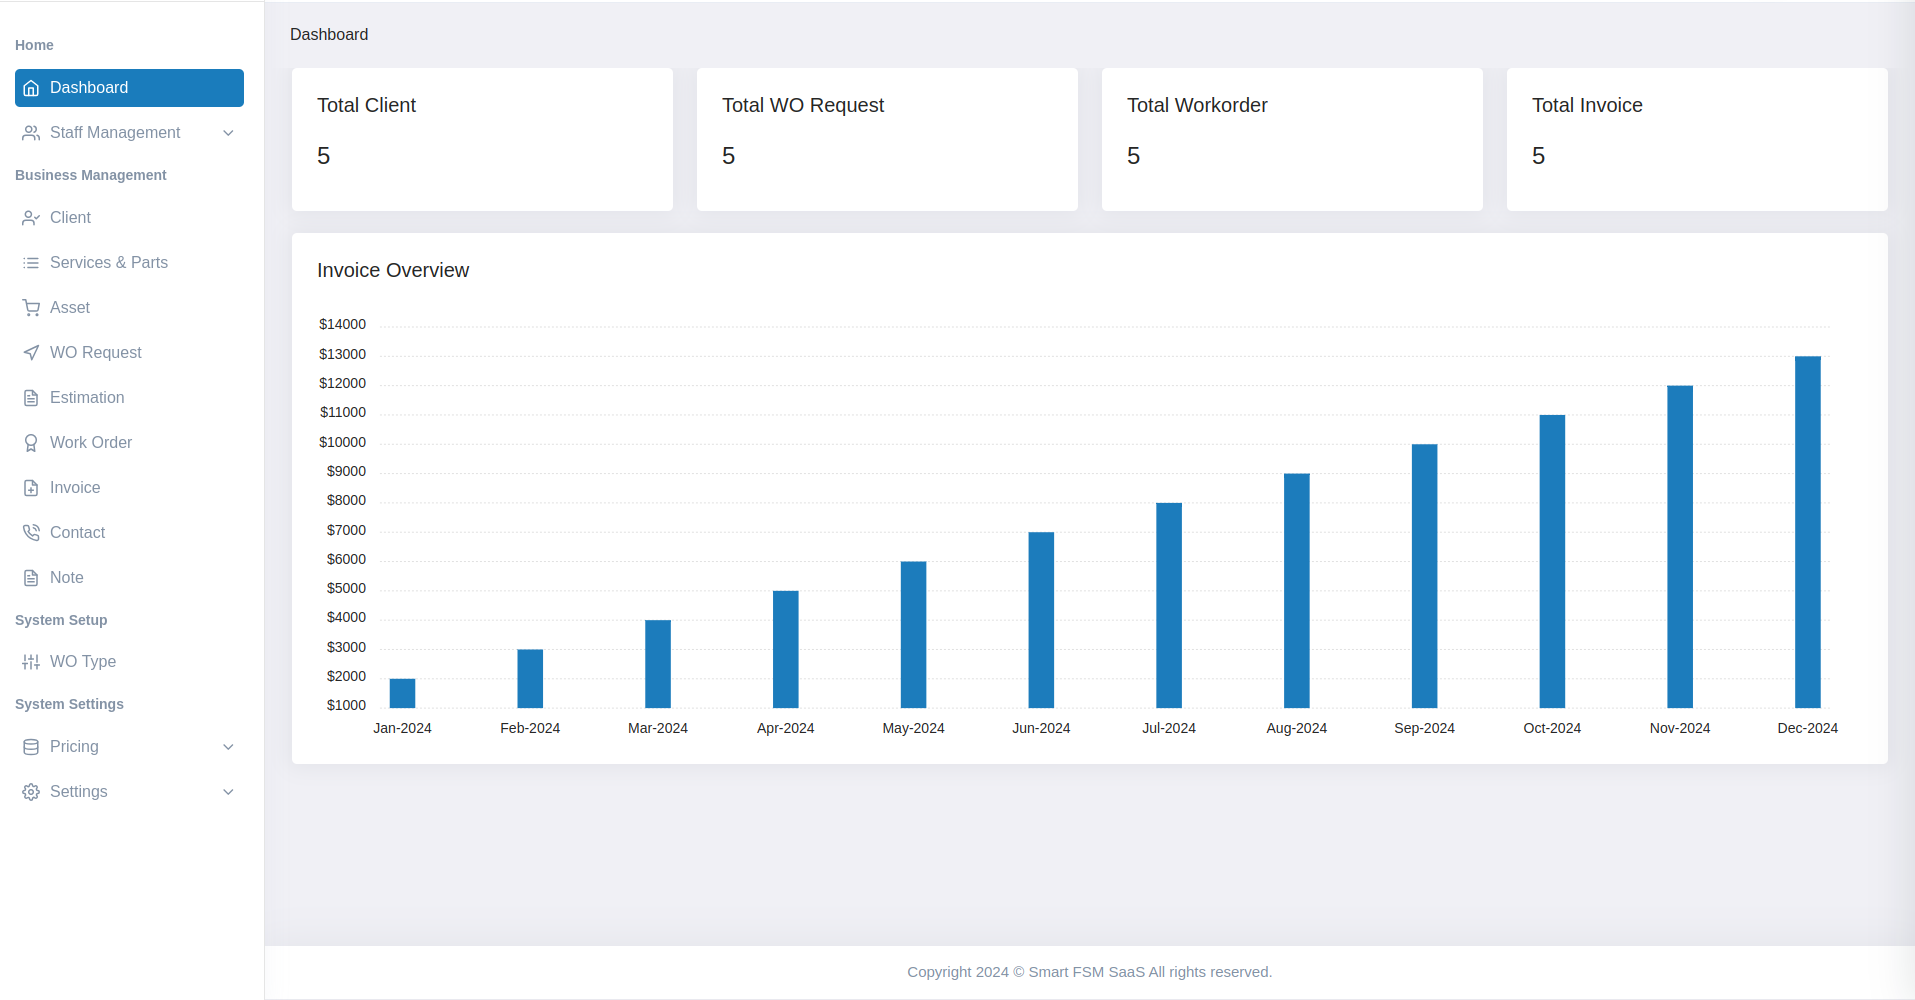Click the Asset shopping cart icon
The height and width of the screenshot is (1000, 1915).
tap(31, 308)
